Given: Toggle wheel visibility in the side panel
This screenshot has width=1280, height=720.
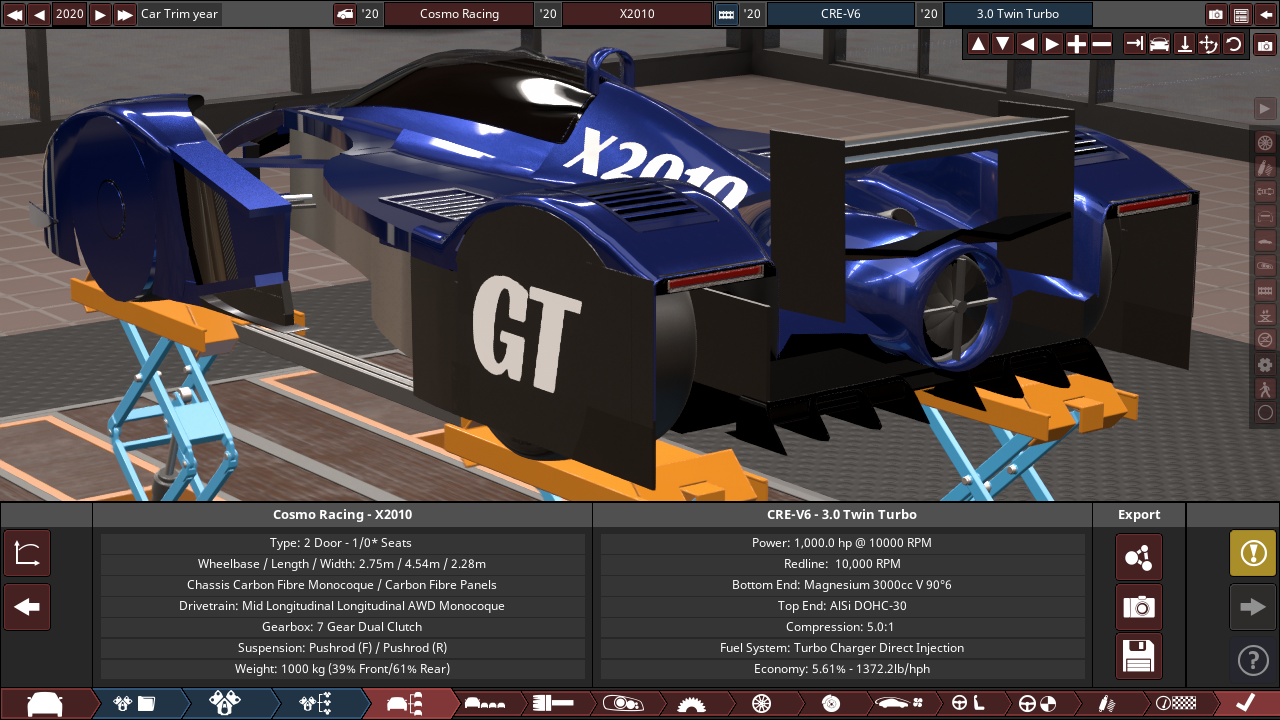Looking at the screenshot, I should 1265,143.
